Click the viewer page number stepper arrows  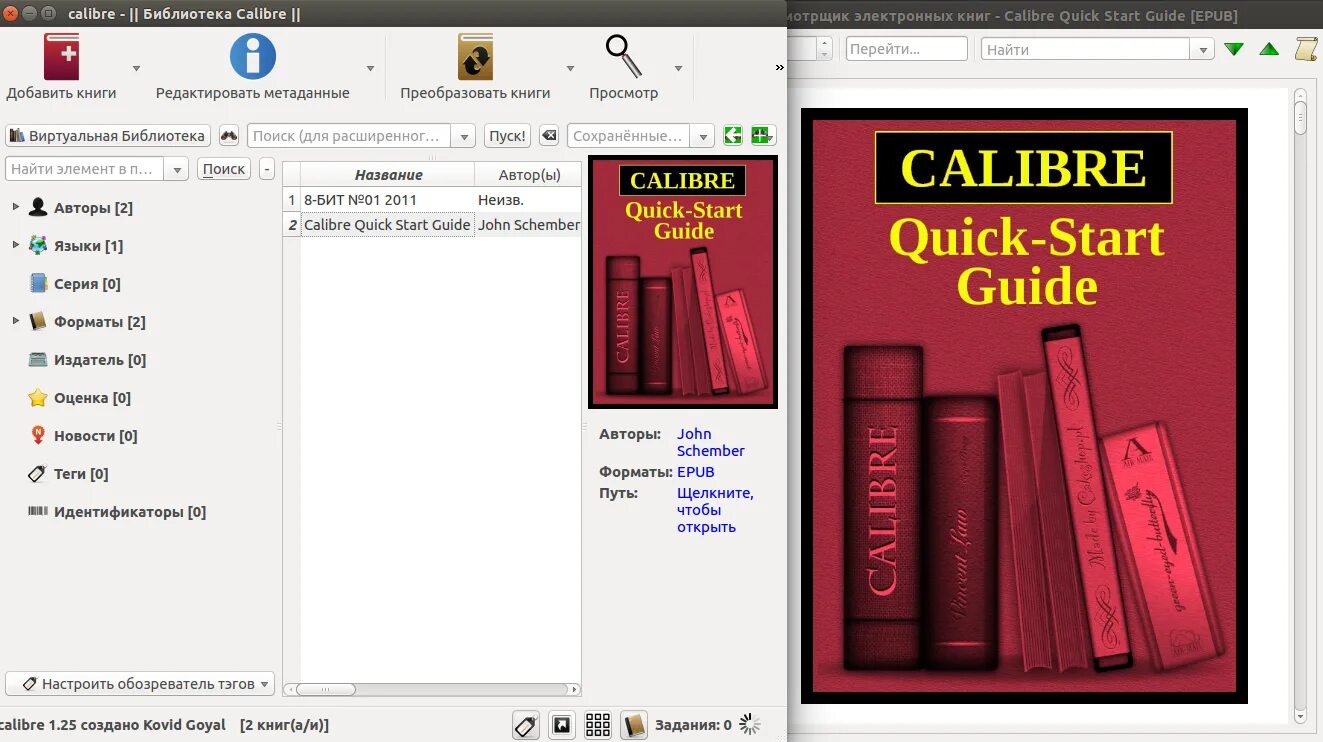coord(824,48)
